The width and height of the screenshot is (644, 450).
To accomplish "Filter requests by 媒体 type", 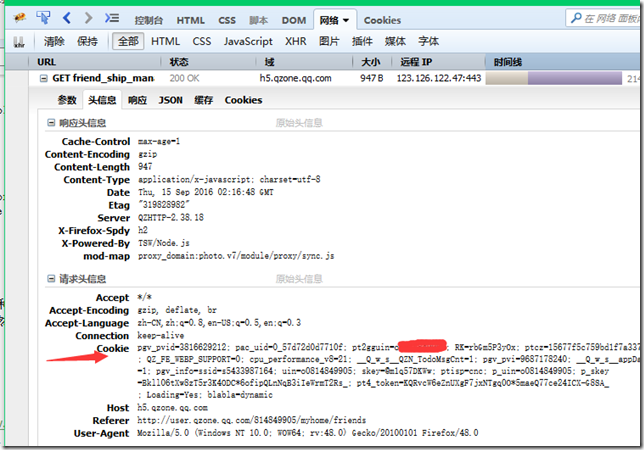I will [x=395, y=41].
